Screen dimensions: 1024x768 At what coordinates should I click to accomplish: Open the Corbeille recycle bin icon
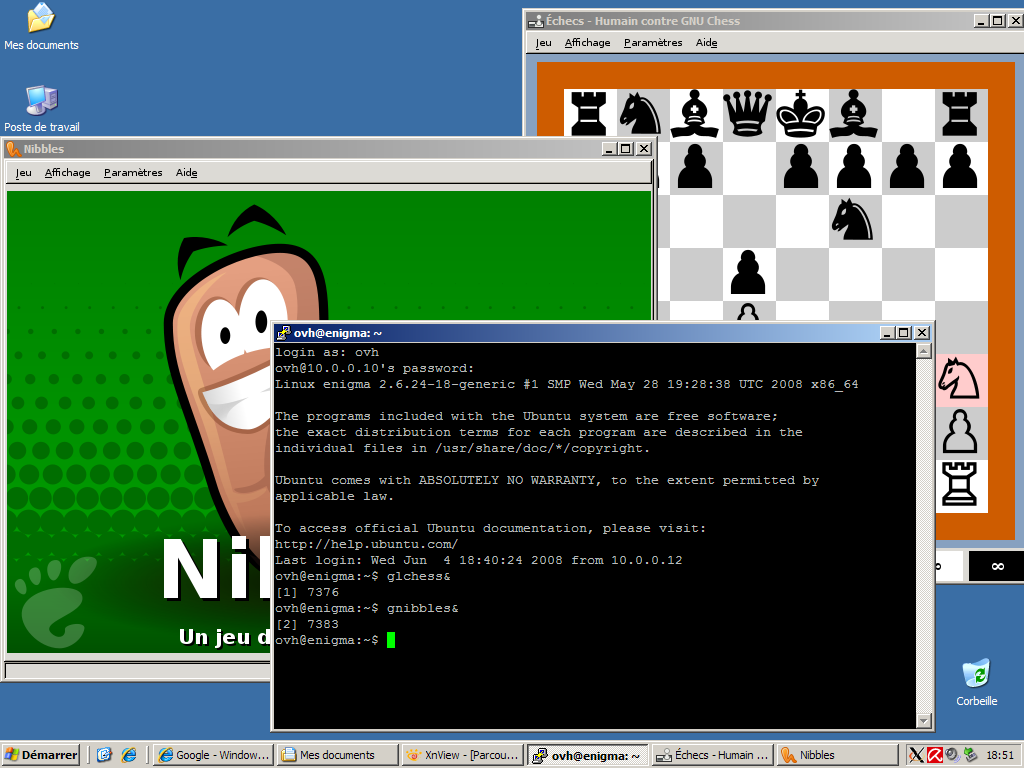(976, 675)
